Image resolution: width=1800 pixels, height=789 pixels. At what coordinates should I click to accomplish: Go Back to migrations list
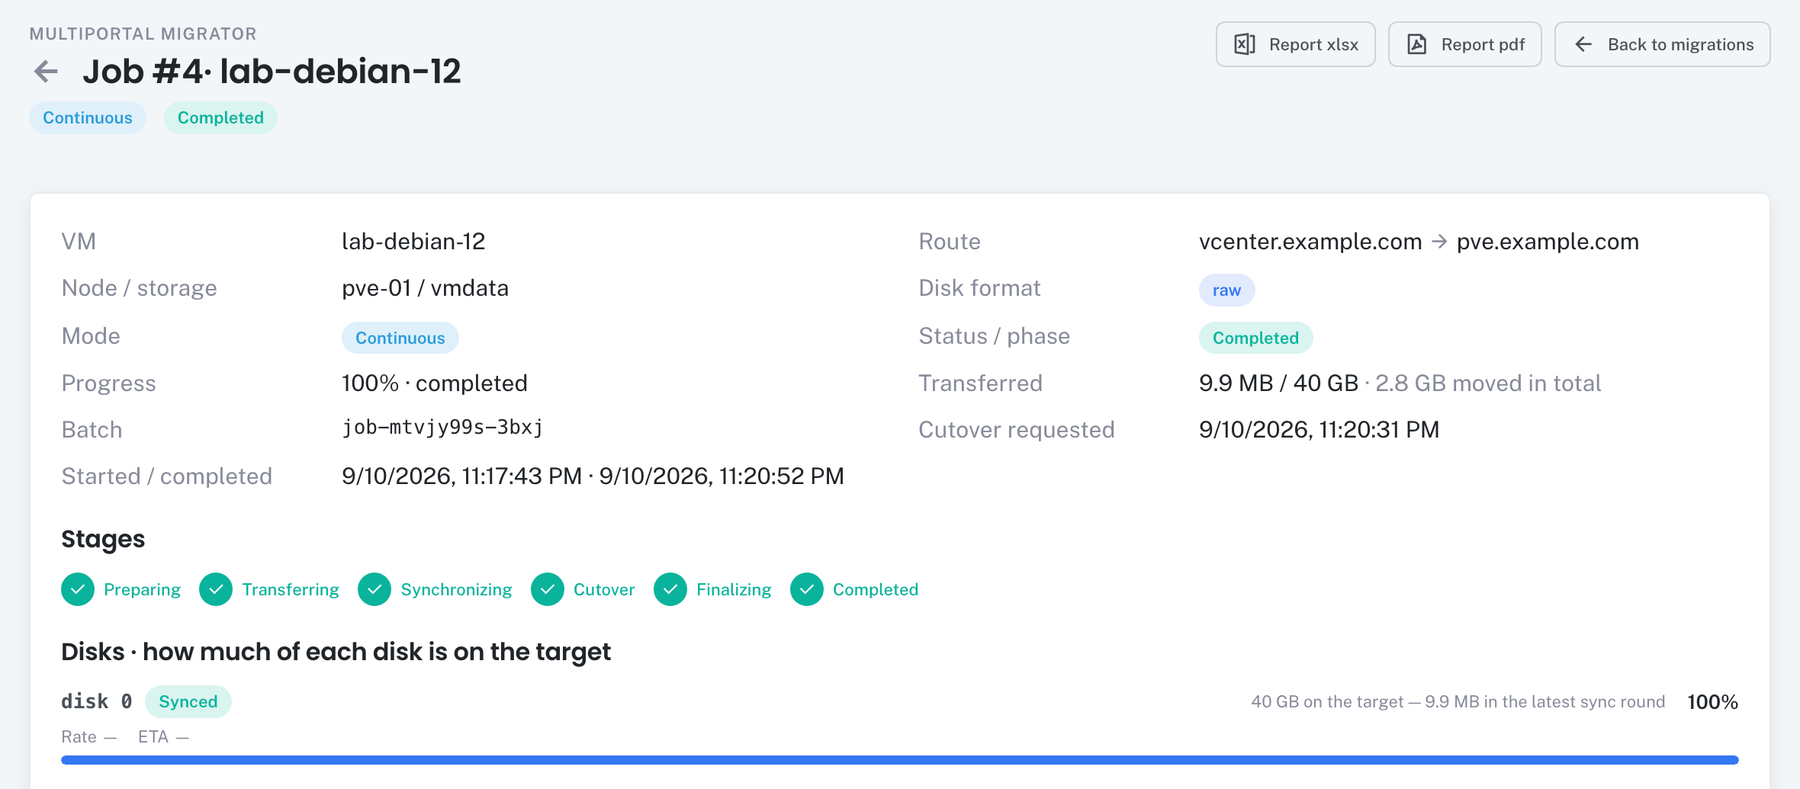tap(1662, 44)
